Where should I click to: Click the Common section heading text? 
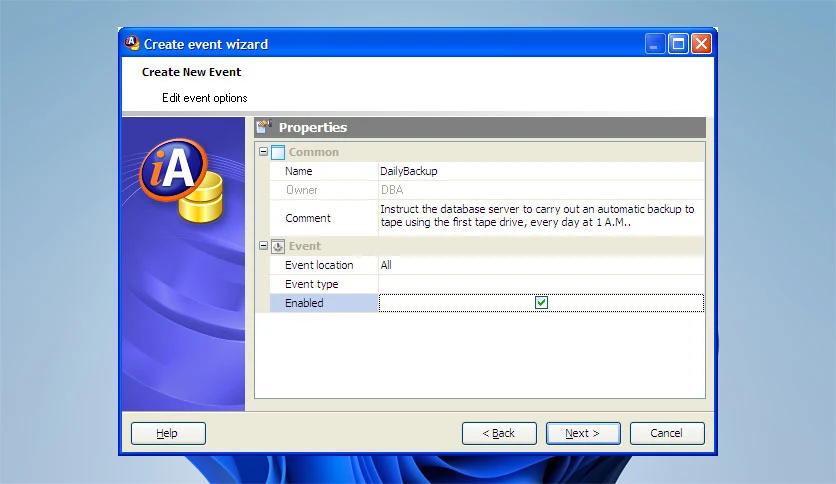tap(314, 152)
